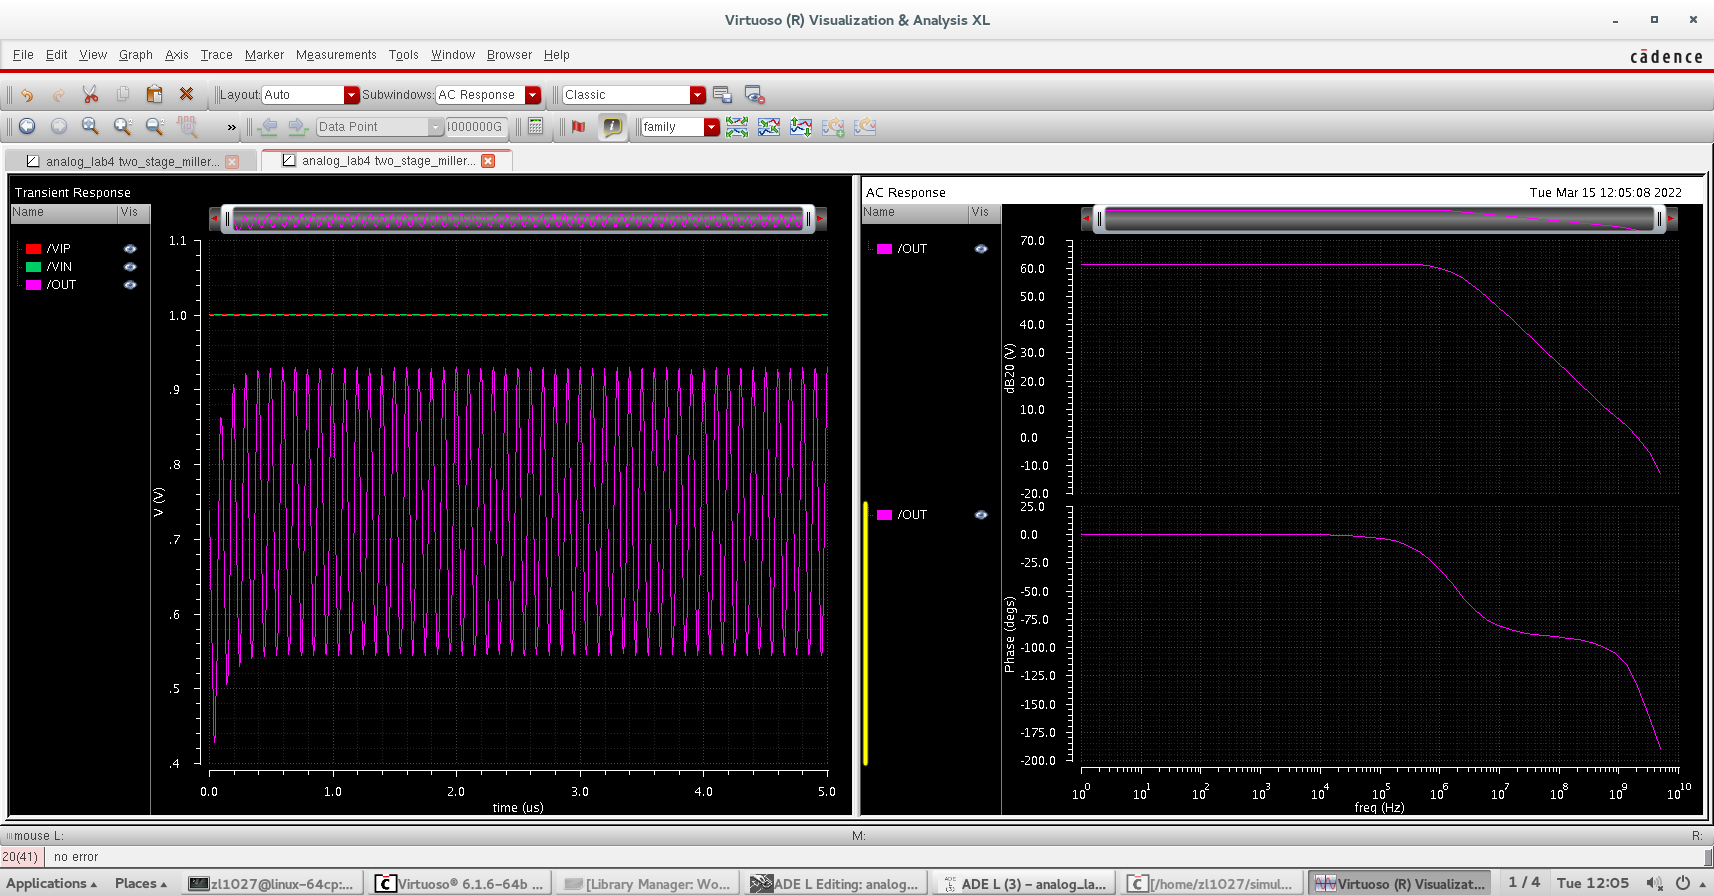Click the Redo arrow icon
Viewport: 1714px width, 896px height.
coord(58,95)
